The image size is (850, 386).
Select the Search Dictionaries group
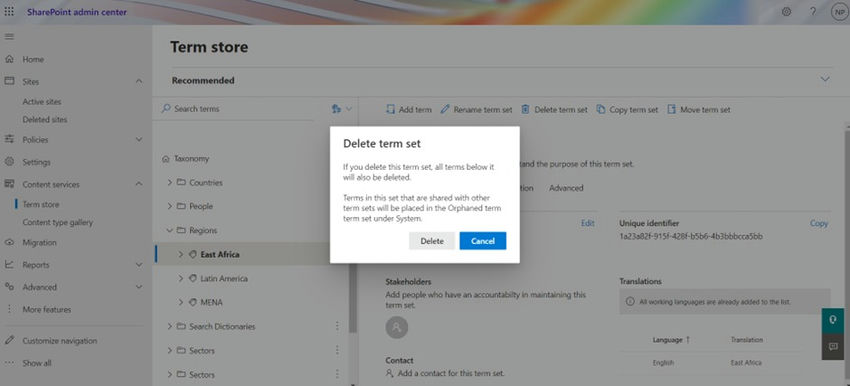(x=222, y=326)
